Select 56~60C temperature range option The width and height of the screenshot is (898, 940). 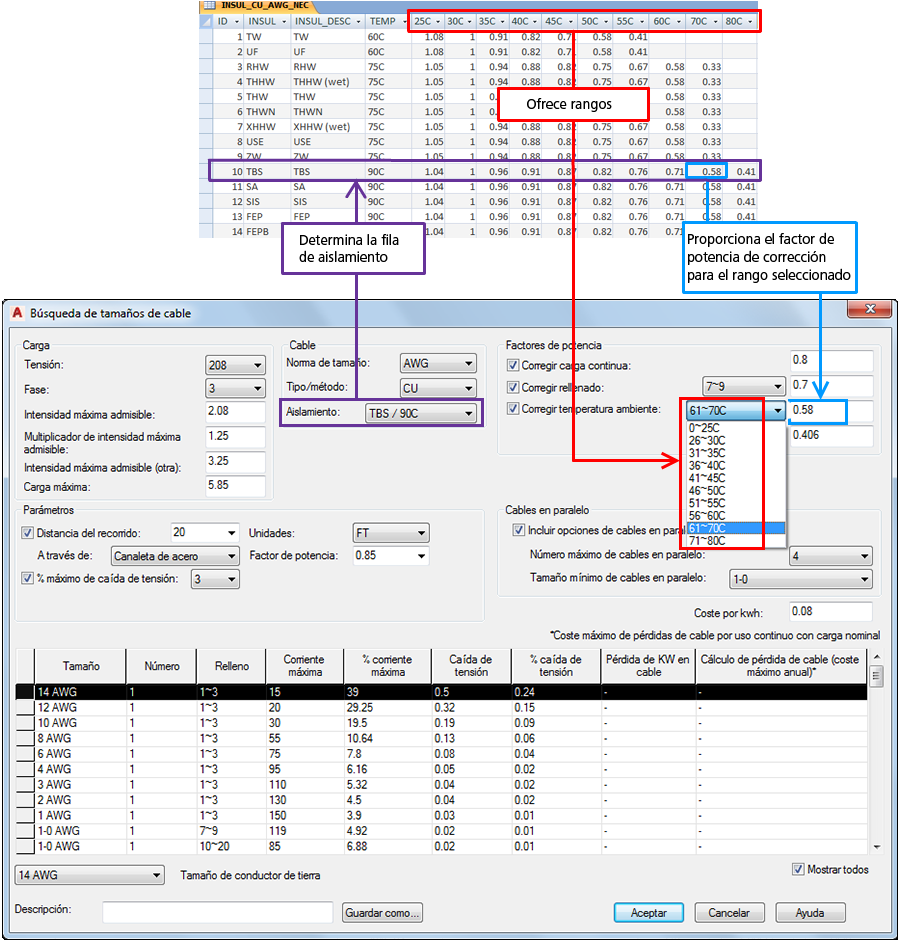(x=736, y=516)
